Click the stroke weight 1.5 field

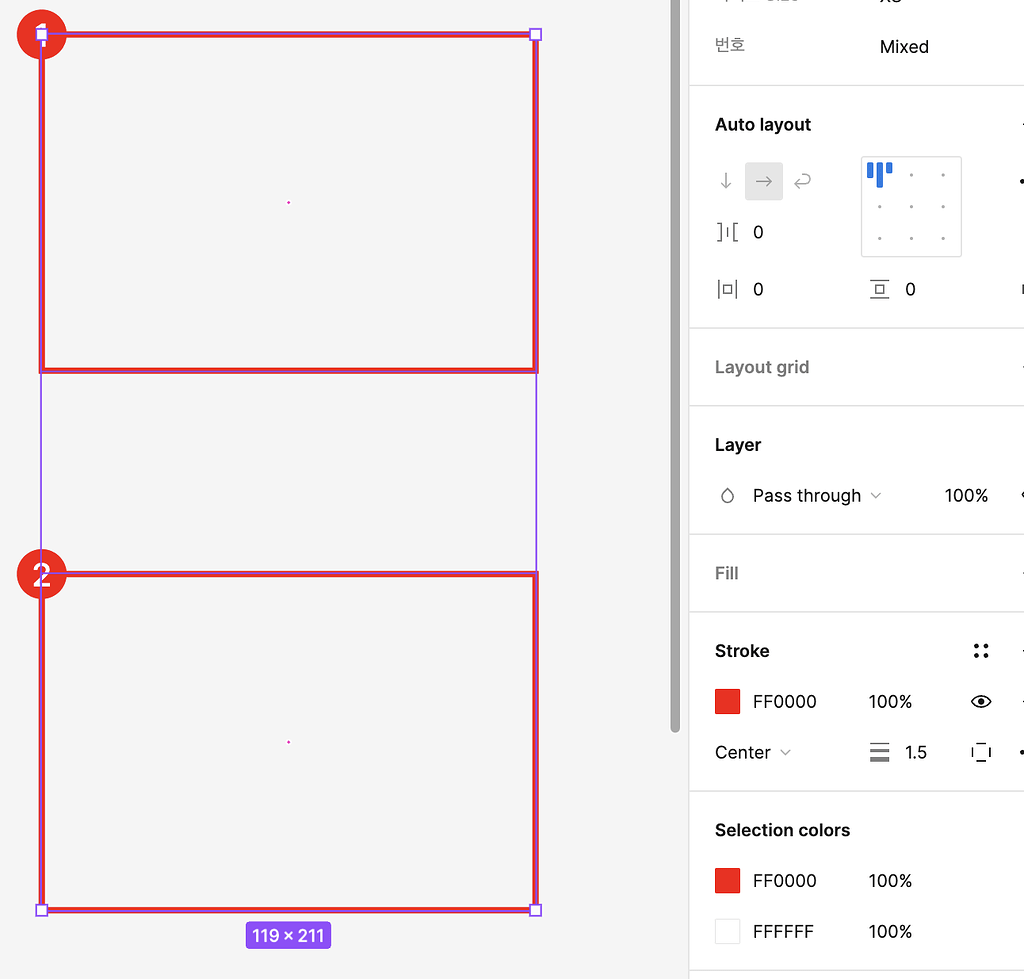tap(916, 752)
